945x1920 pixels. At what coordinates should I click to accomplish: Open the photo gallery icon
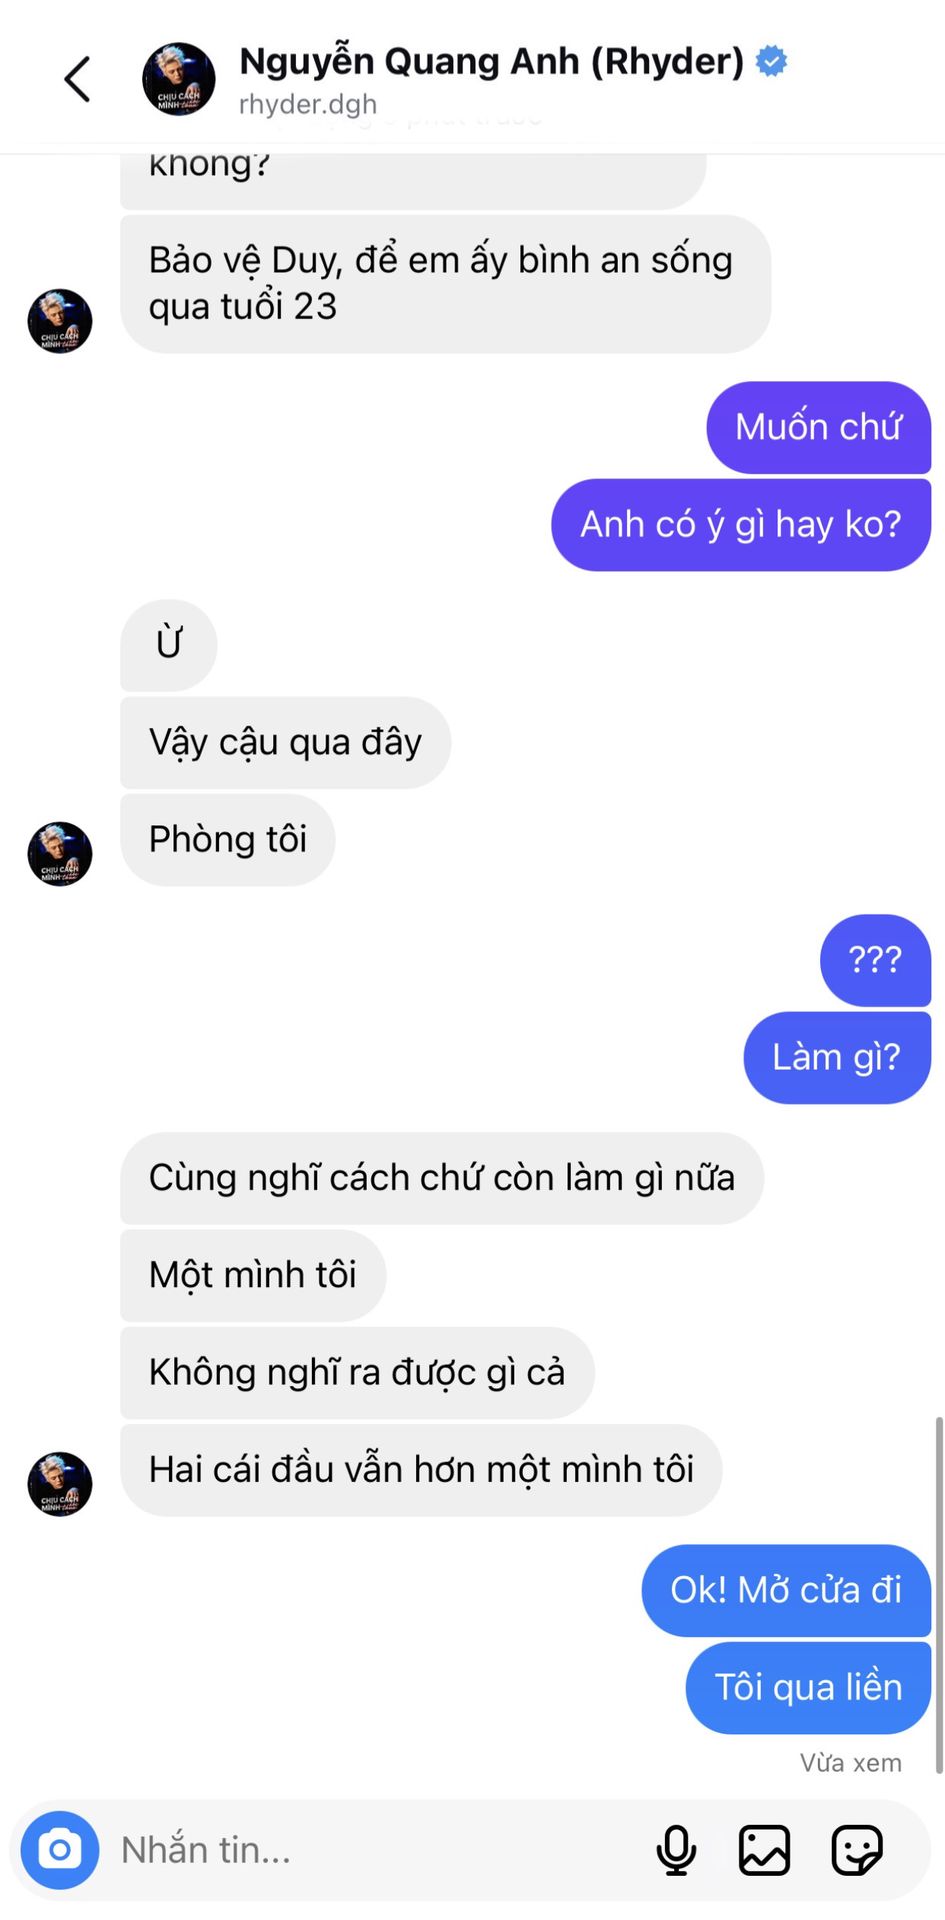click(x=764, y=1850)
